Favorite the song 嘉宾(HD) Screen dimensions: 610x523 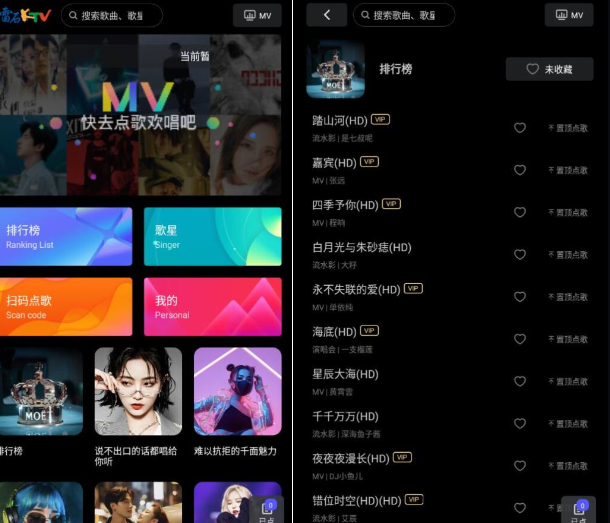pyautogui.click(x=520, y=170)
